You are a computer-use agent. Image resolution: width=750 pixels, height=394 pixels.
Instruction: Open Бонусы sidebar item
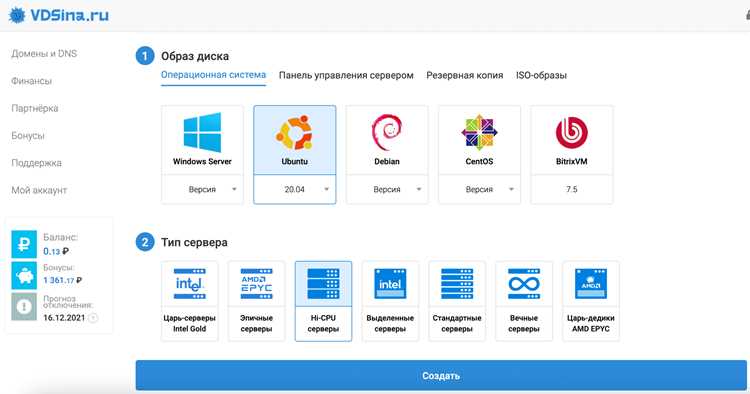click(x=28, y=135)
